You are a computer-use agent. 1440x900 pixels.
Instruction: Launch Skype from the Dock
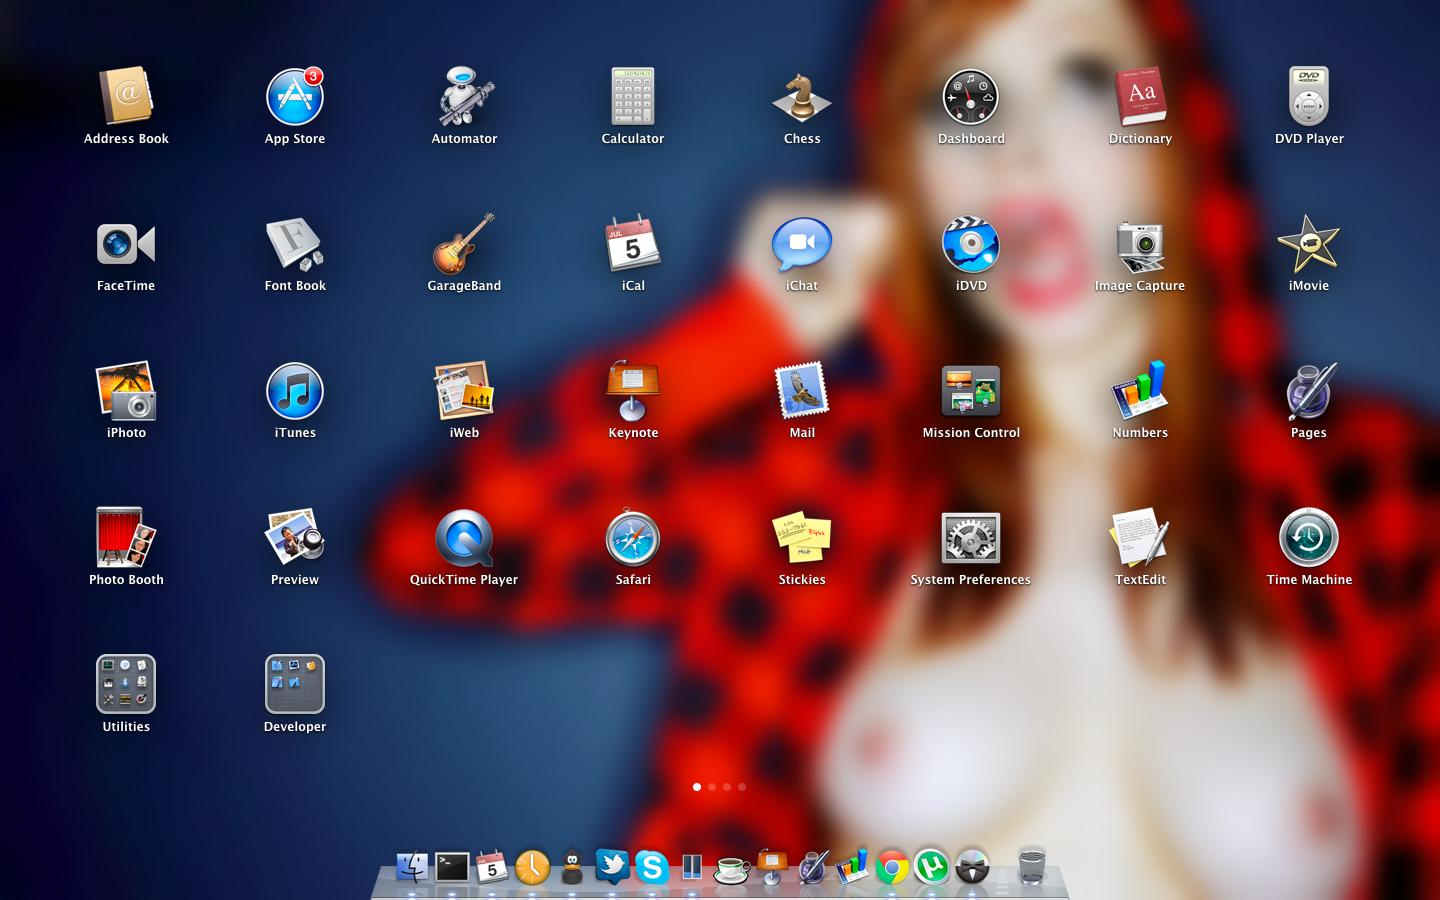652,867
